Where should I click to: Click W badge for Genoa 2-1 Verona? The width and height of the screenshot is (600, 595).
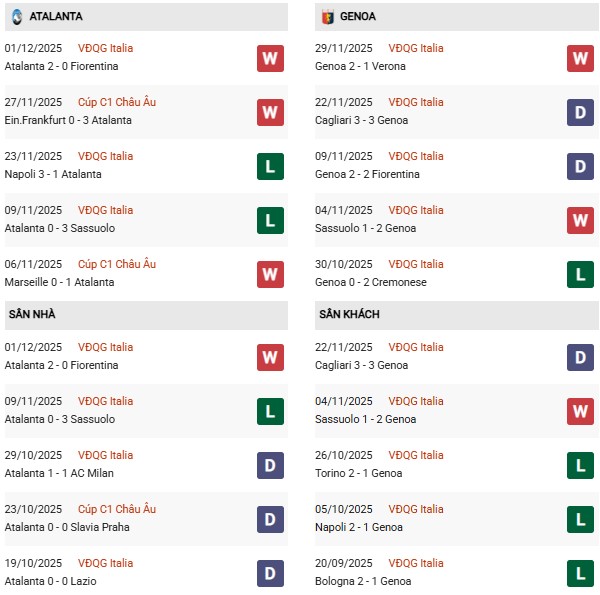coord(580,58)
